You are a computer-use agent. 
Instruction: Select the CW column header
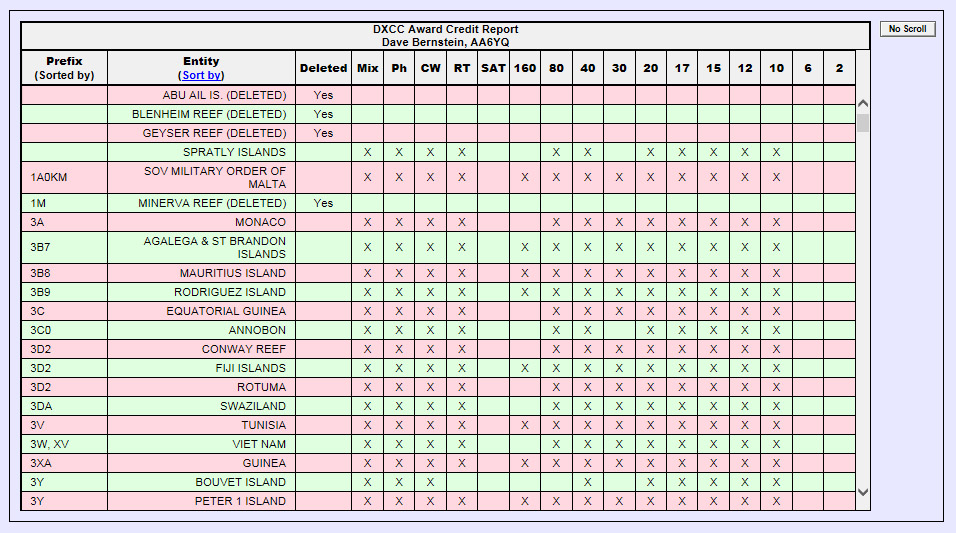430,68
